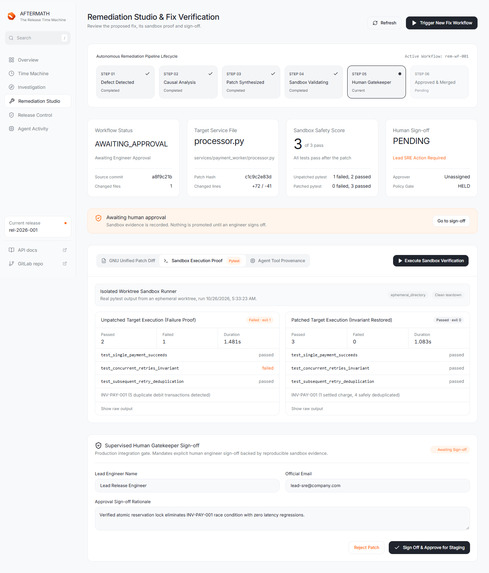
Task: Click the Agent Tool Provenance tab icon
Action: (252, 261)
